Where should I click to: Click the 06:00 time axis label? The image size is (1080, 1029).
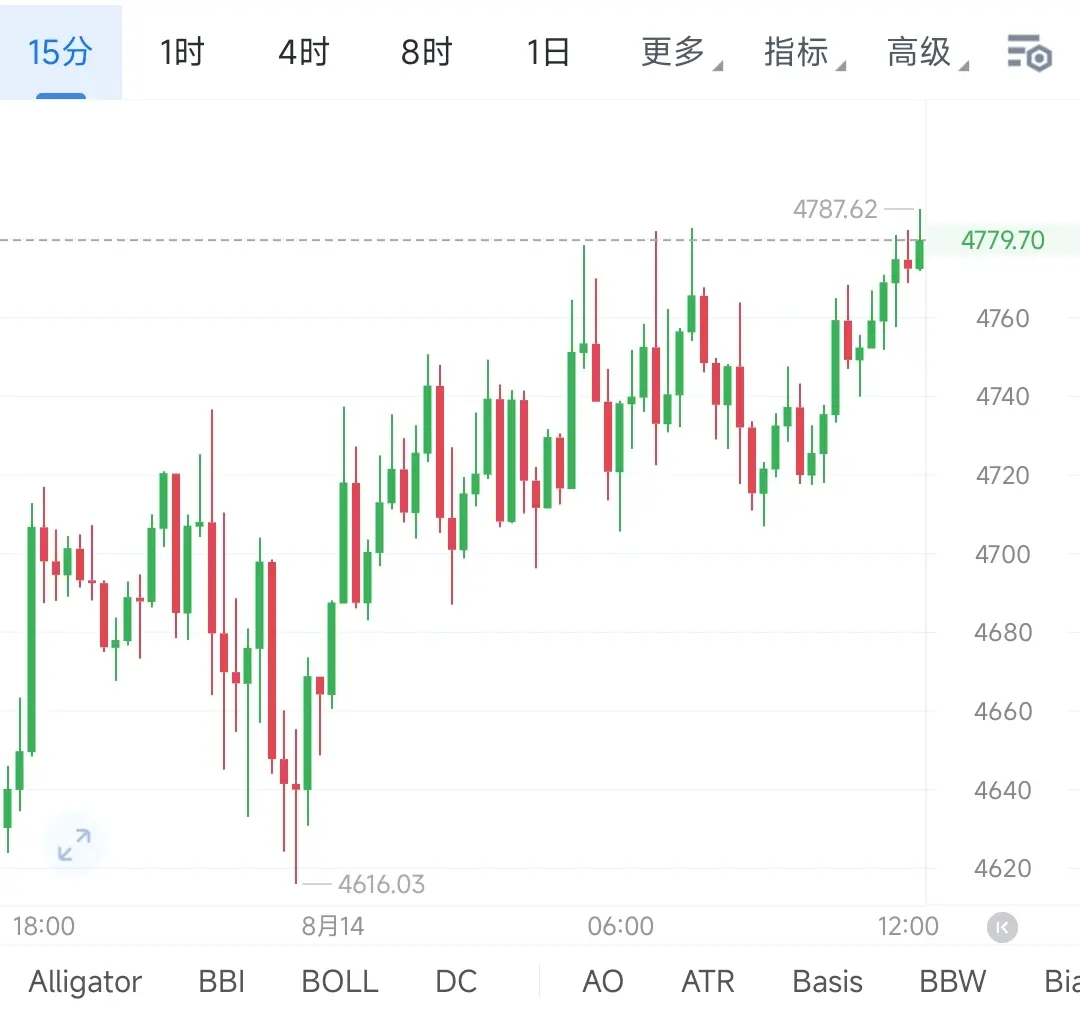[621, 926]
